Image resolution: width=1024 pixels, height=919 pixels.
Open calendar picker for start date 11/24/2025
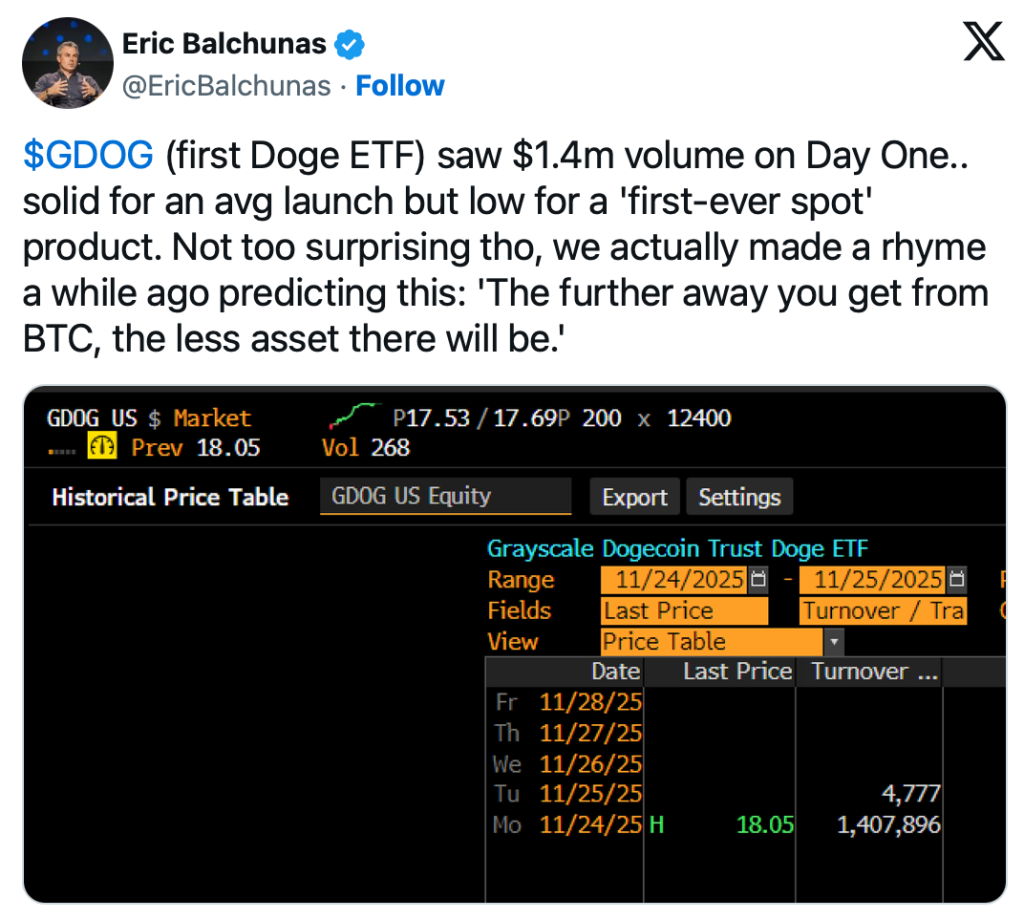pyautogui.click(x=758, y=580)
